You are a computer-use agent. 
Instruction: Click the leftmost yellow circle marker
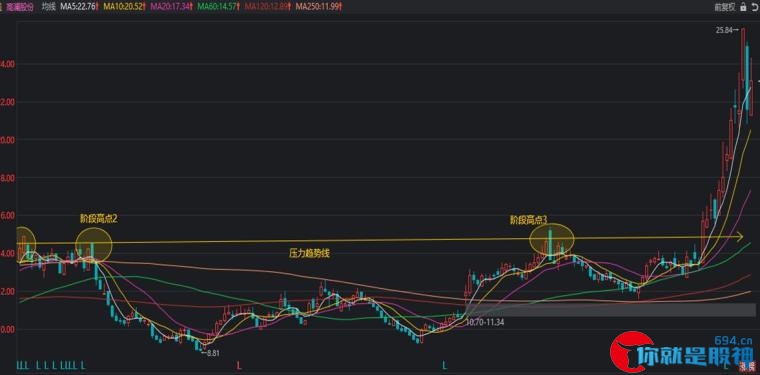25,244
